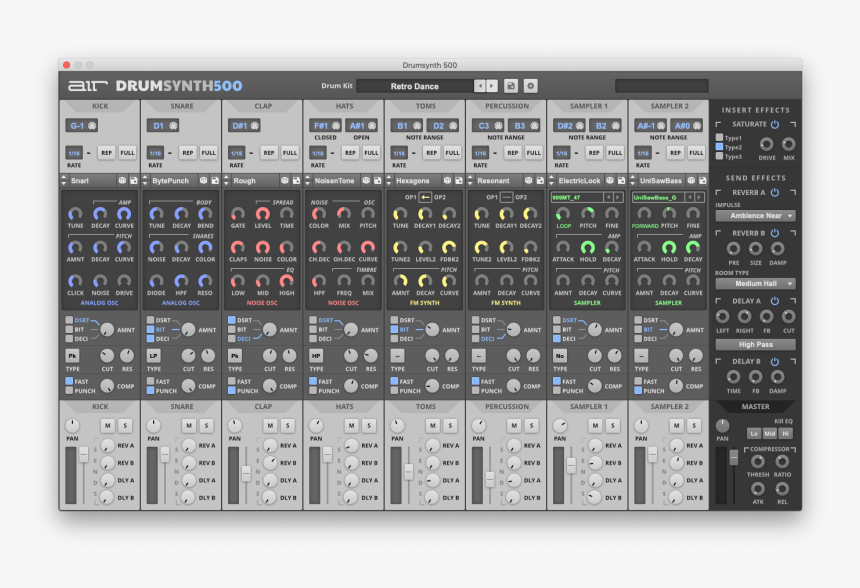Viewport: 860px width, 588px height.
Task: Select next sample after 909MT_47
Action: (x=618, y=197)
